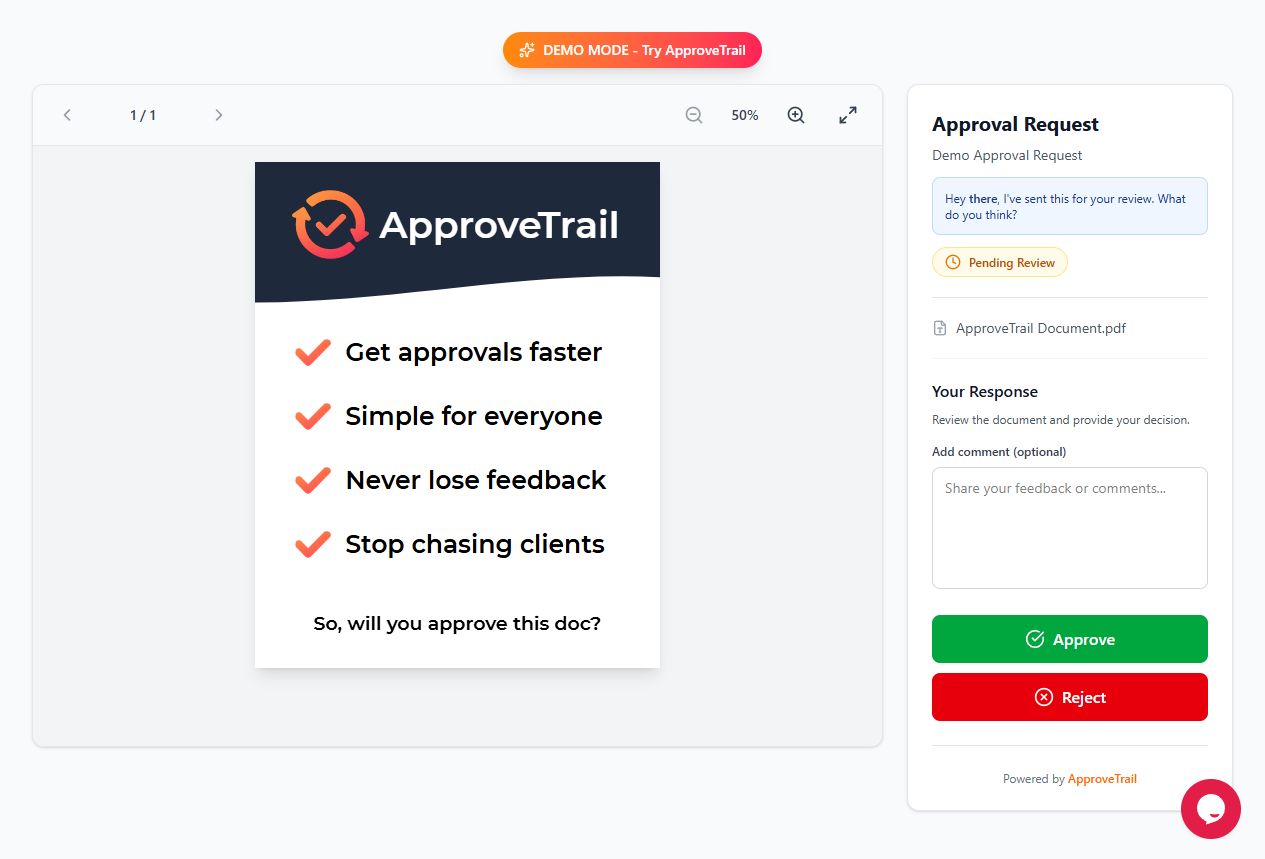This screenshot has width=1265, height=859.
Task: Go to the previous page arrow
Action: coord(67,115)
